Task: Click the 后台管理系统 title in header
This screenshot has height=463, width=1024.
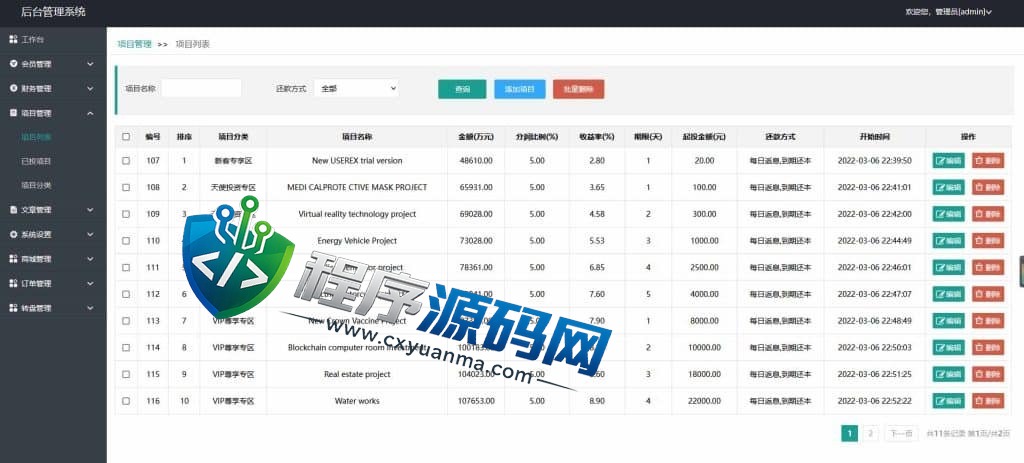Action: coord(54,12)
